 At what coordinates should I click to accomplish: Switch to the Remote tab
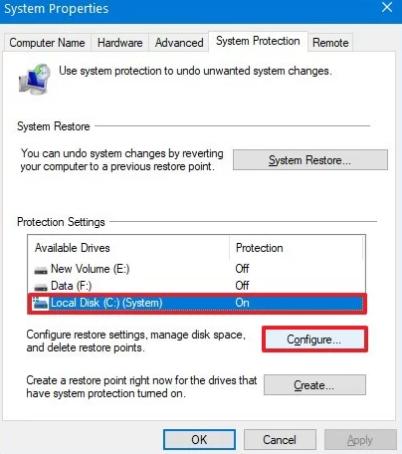pyautogui.click(x=330, y=43)
